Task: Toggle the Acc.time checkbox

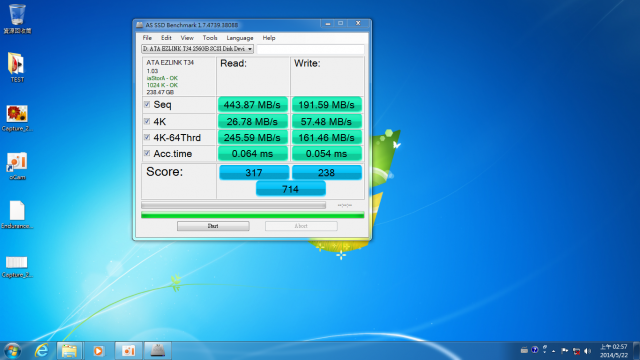Action: [147, 153]
